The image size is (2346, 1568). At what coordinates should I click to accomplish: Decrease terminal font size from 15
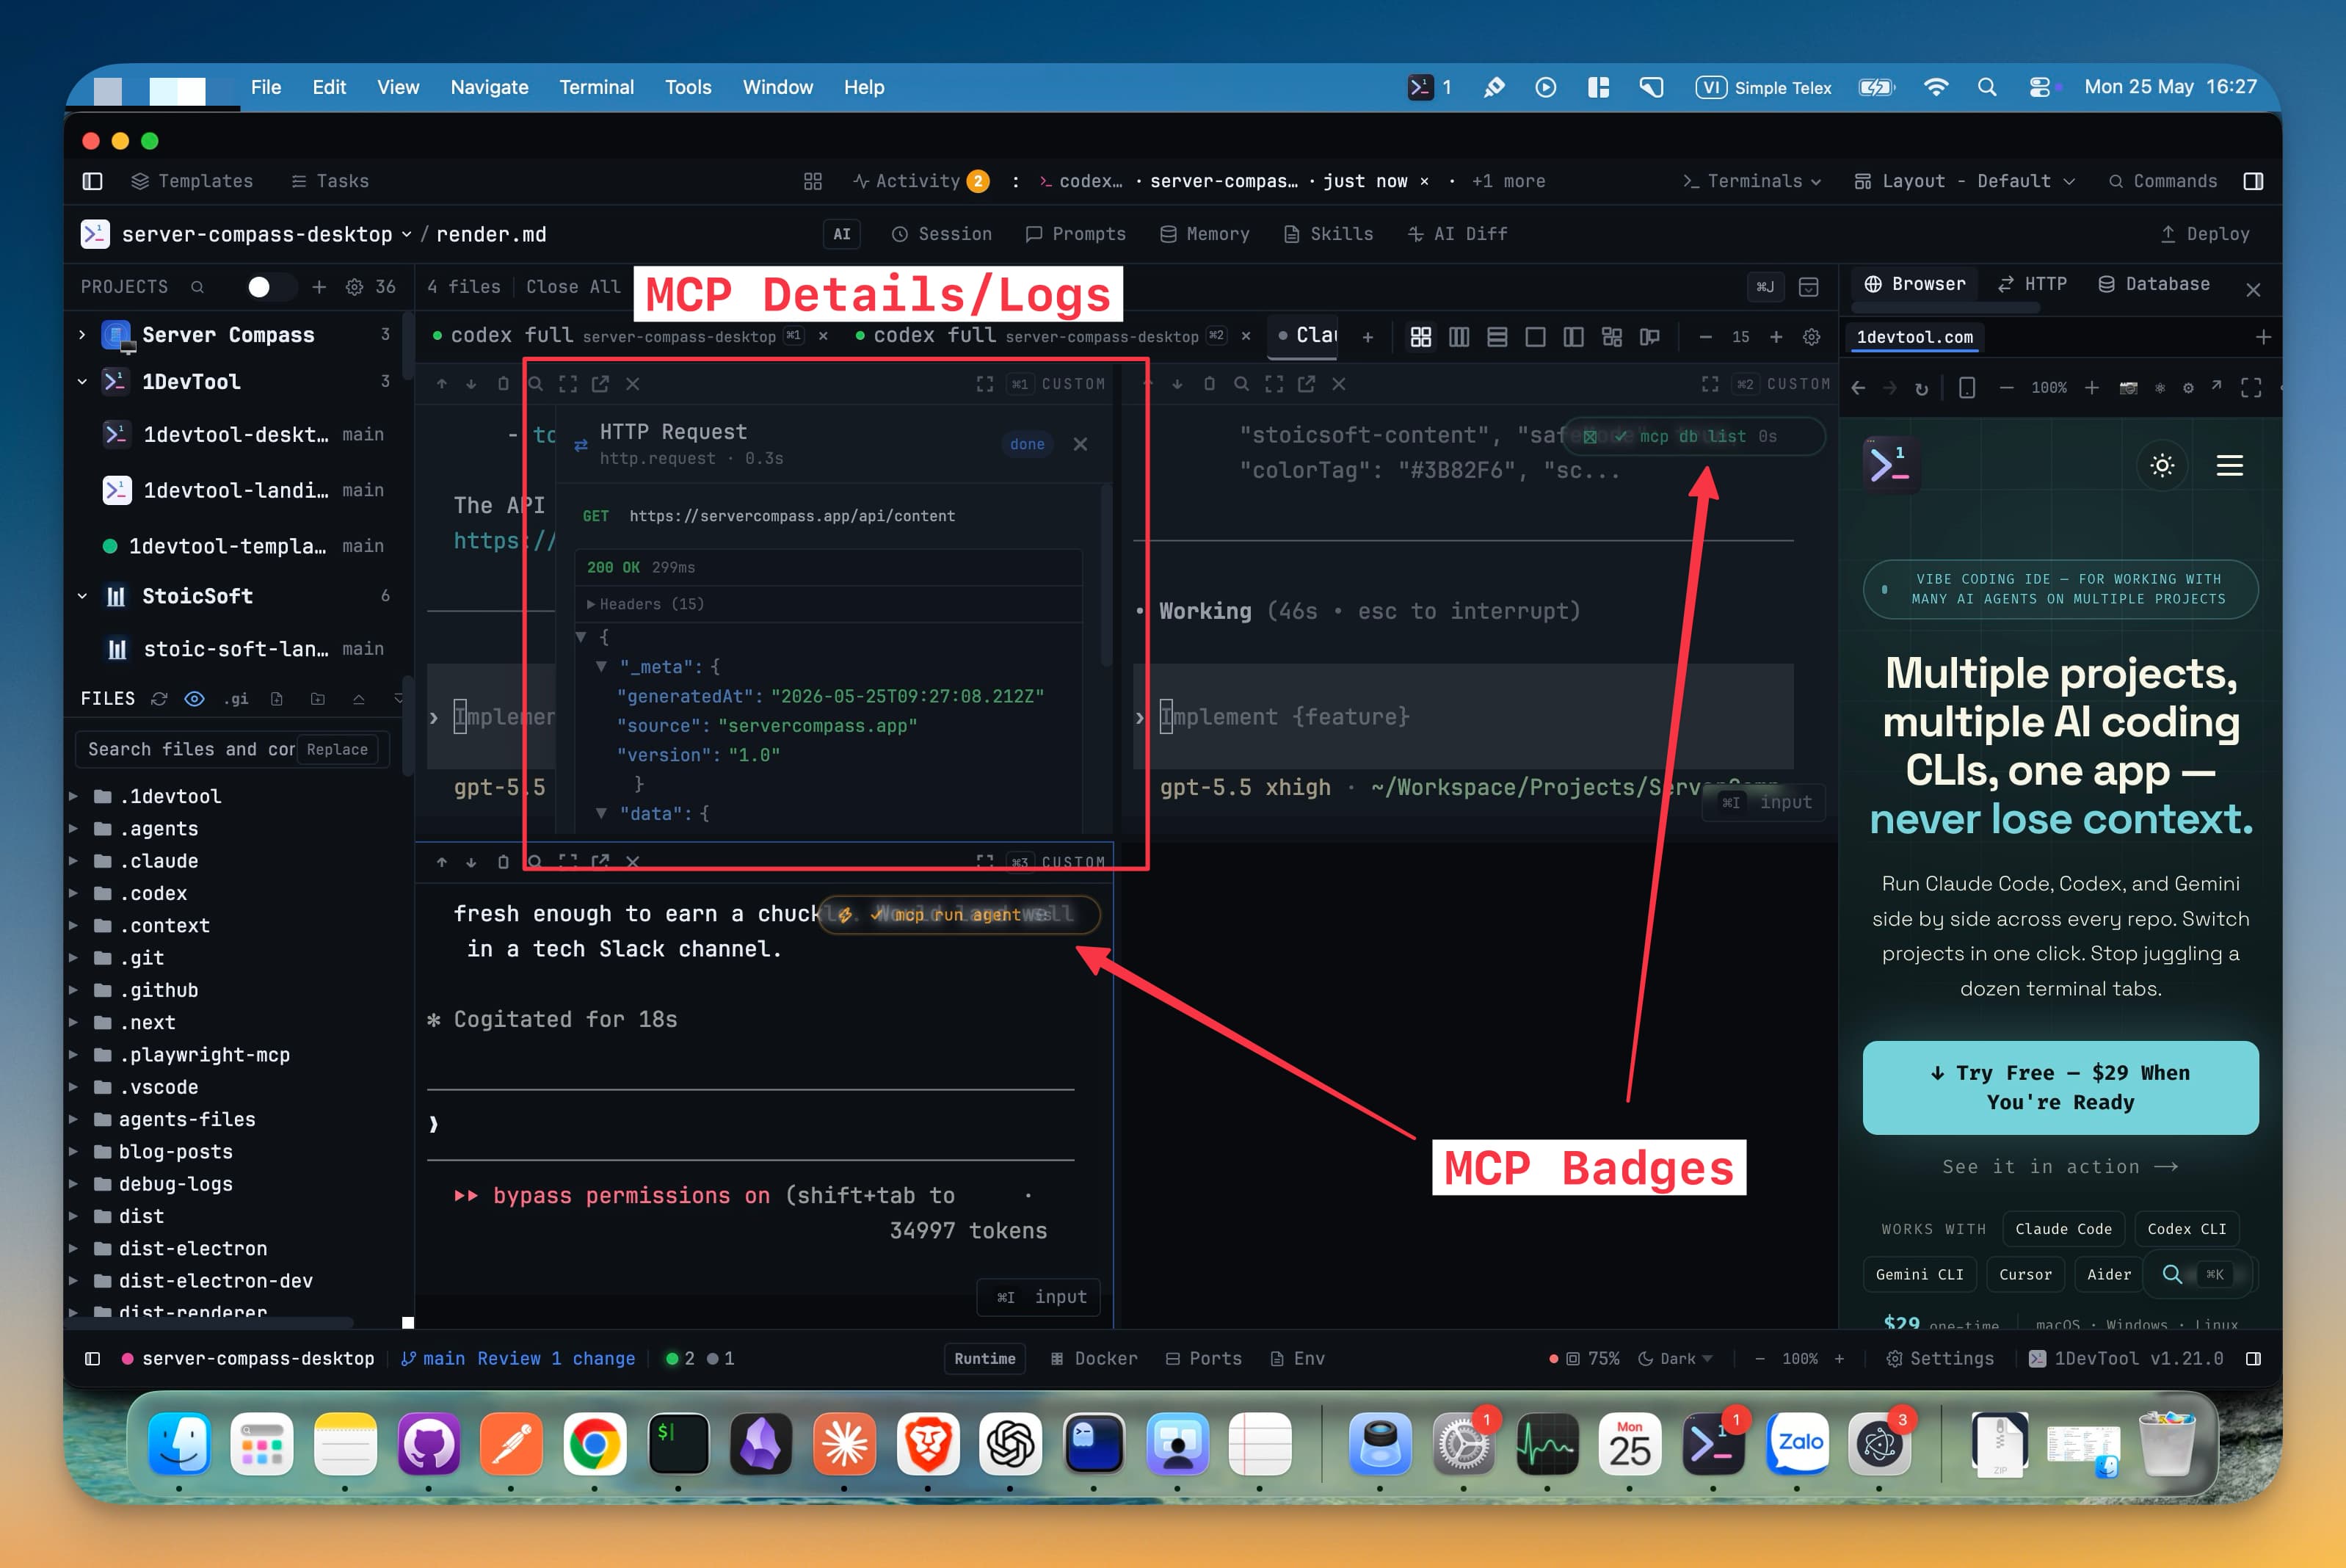[x=1705, y=337]
